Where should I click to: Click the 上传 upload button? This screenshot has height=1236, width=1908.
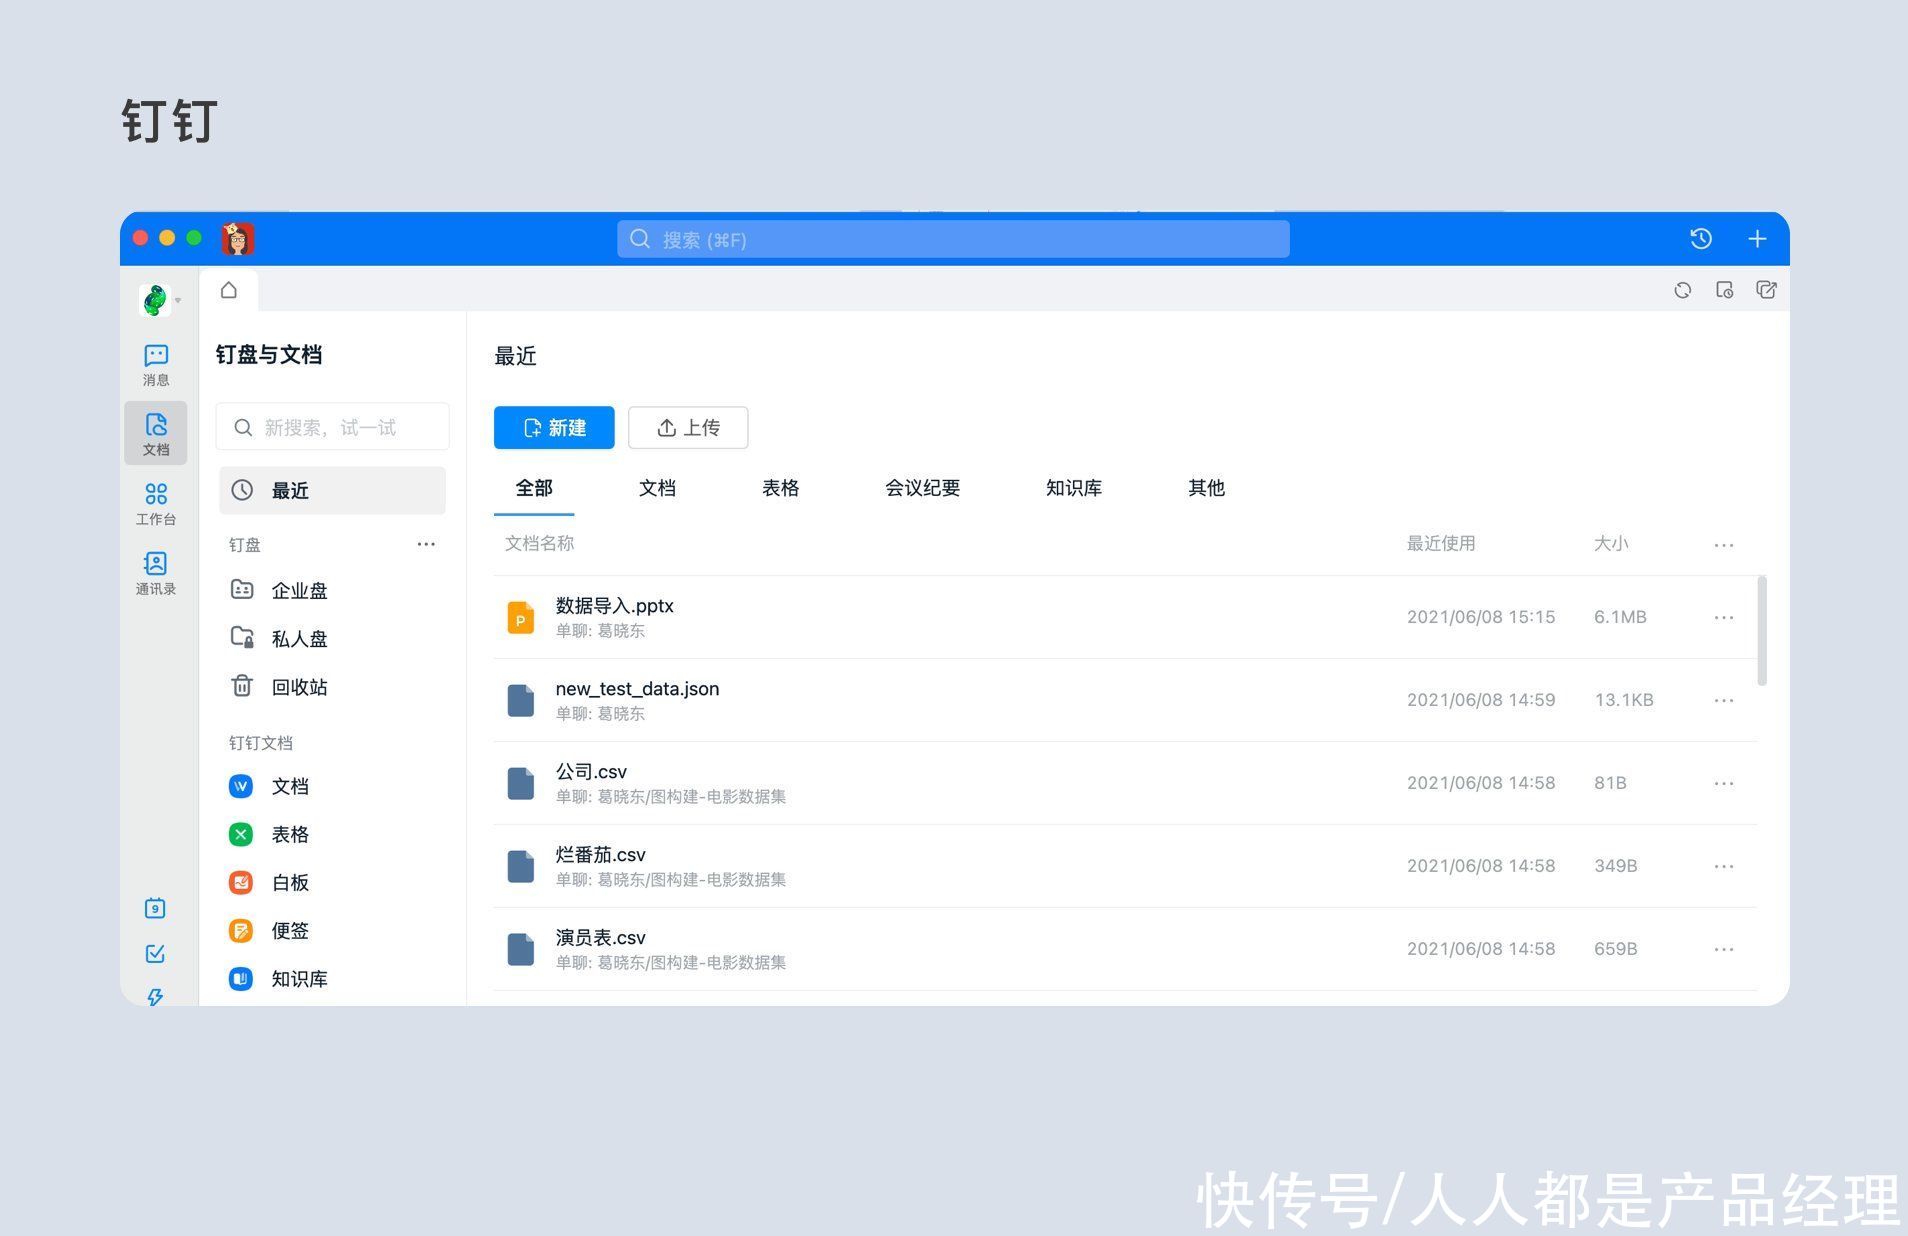point(688,428)
